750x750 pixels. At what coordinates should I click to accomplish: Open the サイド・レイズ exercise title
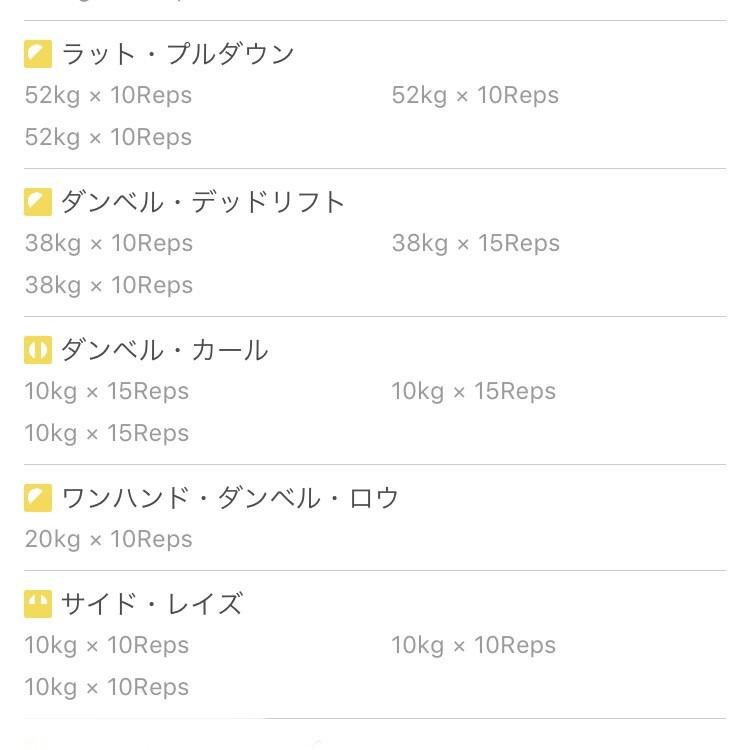152,604
